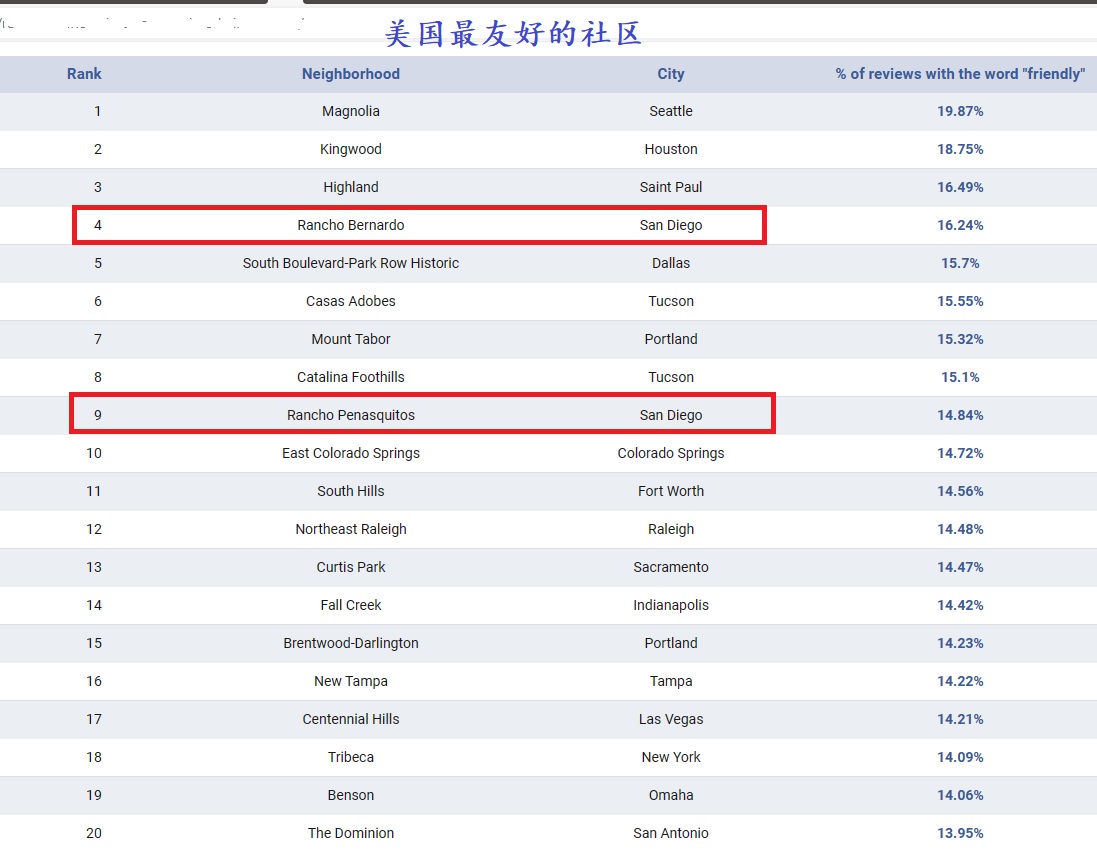The width and height of the screenshot is (1097, 865).
Task: Click the Neighborhood column header
Action: click(350, 74)
